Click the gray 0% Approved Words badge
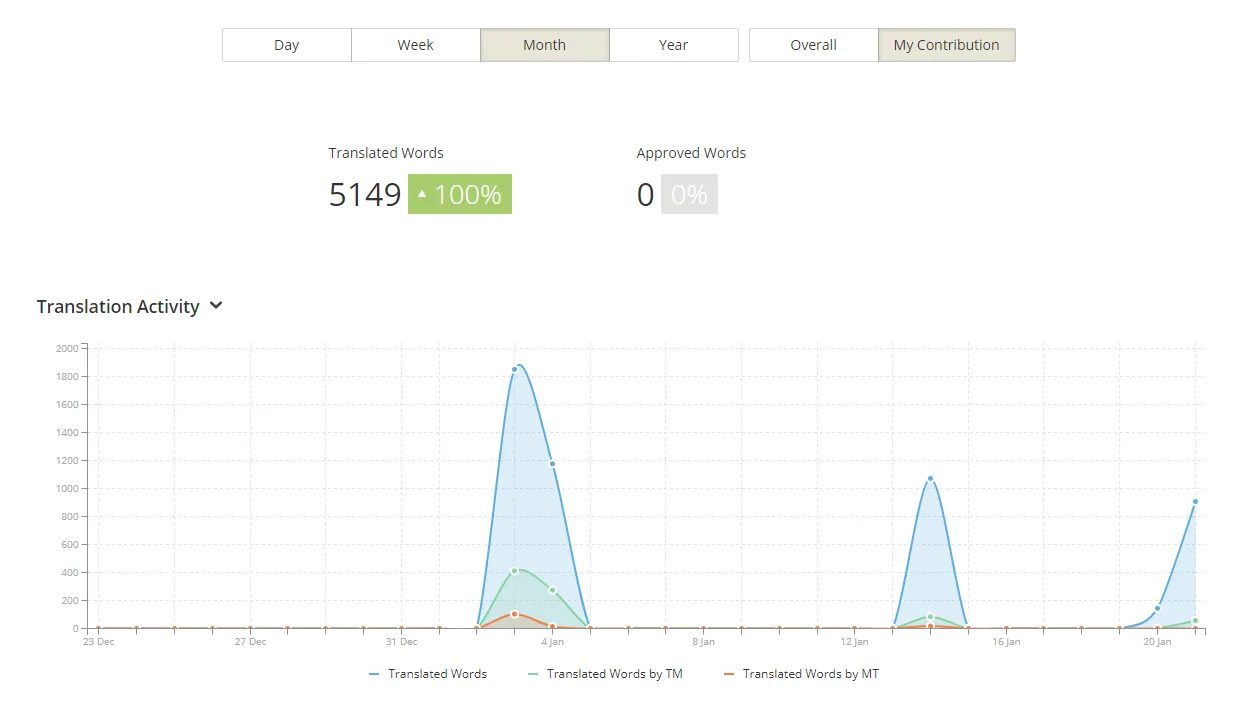 point(689,194)
